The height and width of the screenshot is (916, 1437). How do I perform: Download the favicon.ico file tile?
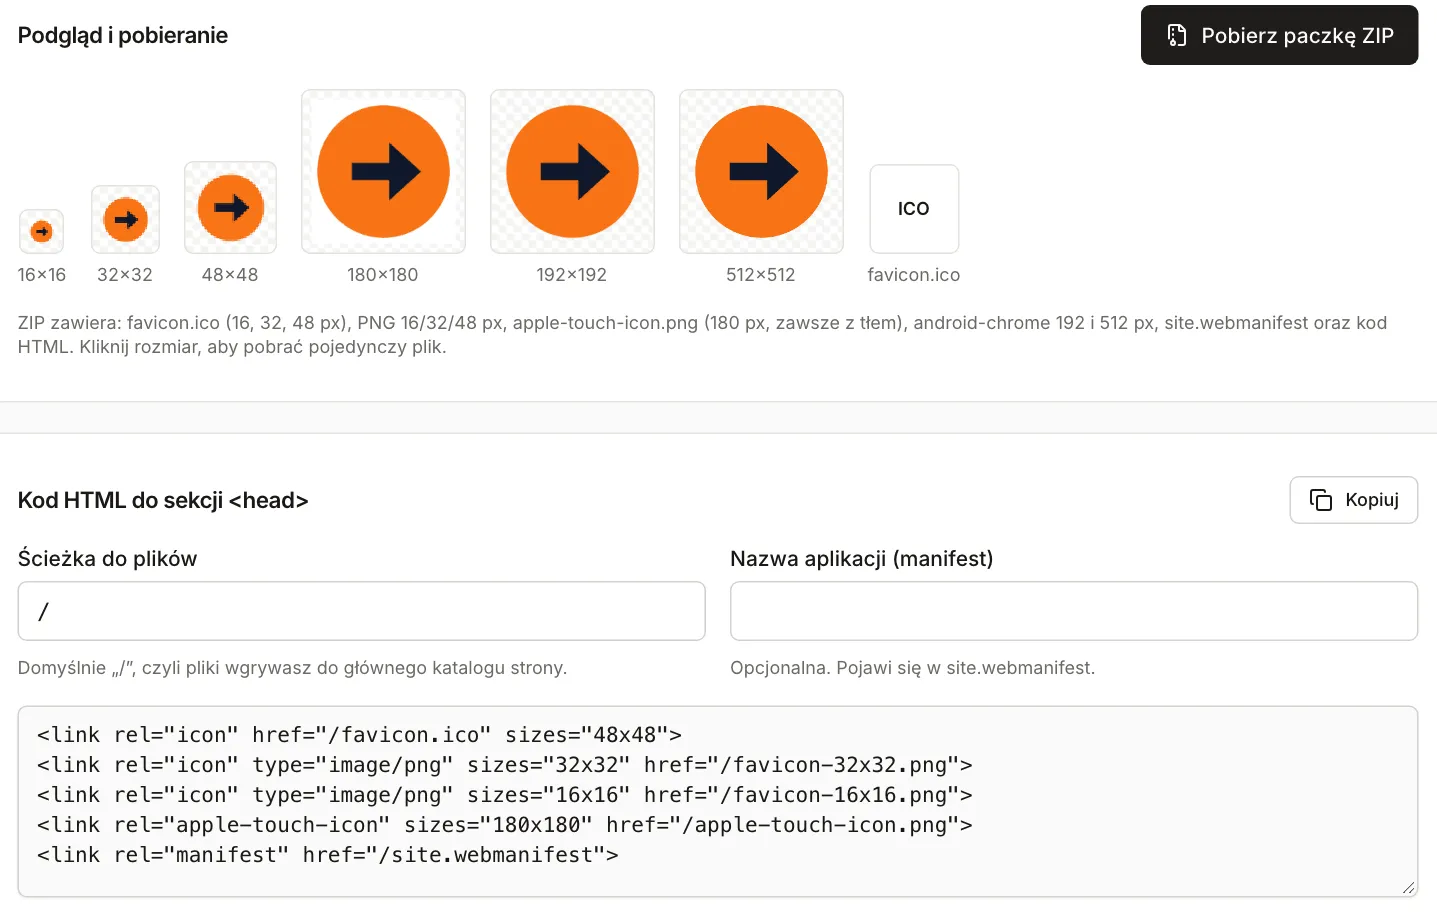[x=914, y=209]
